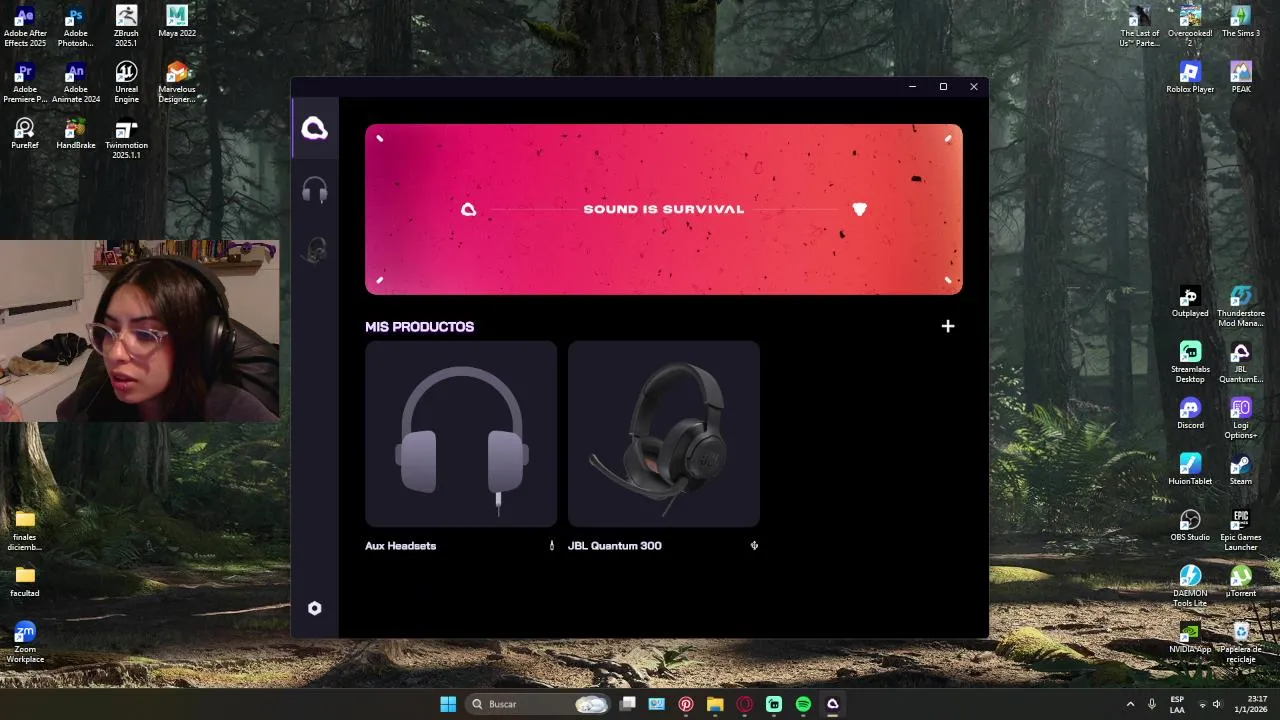Select The Sims 3 desktop shortcut

(1241, 22)
